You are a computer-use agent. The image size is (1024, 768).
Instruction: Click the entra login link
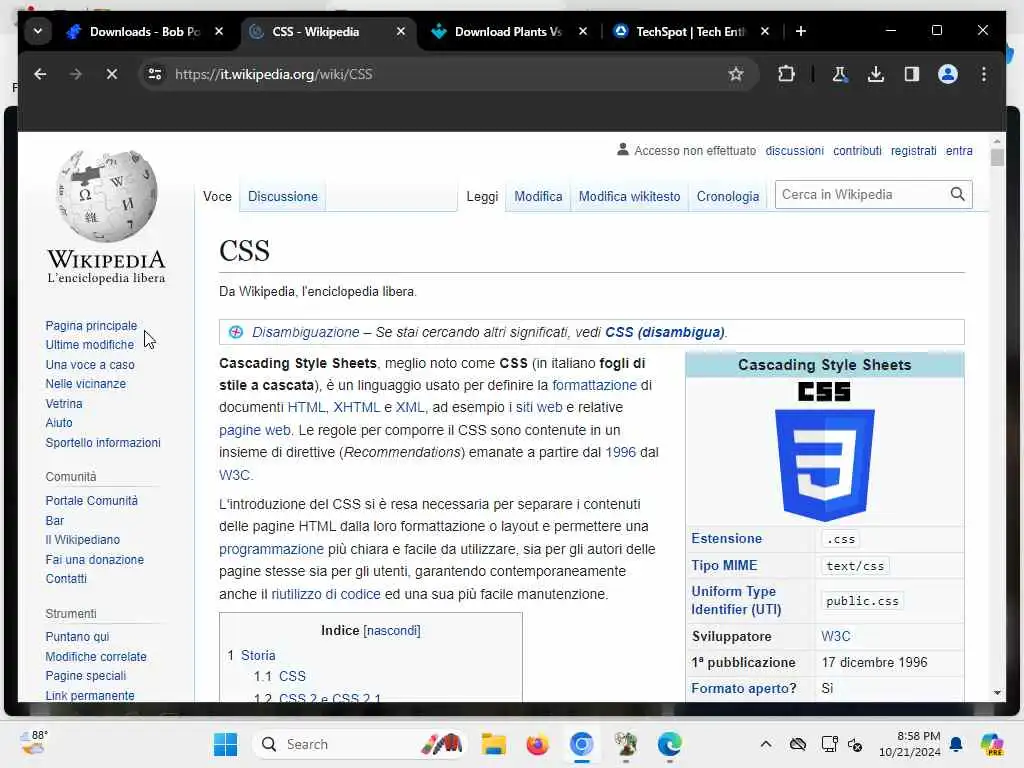pyautogui.click(x=959, y=151)
